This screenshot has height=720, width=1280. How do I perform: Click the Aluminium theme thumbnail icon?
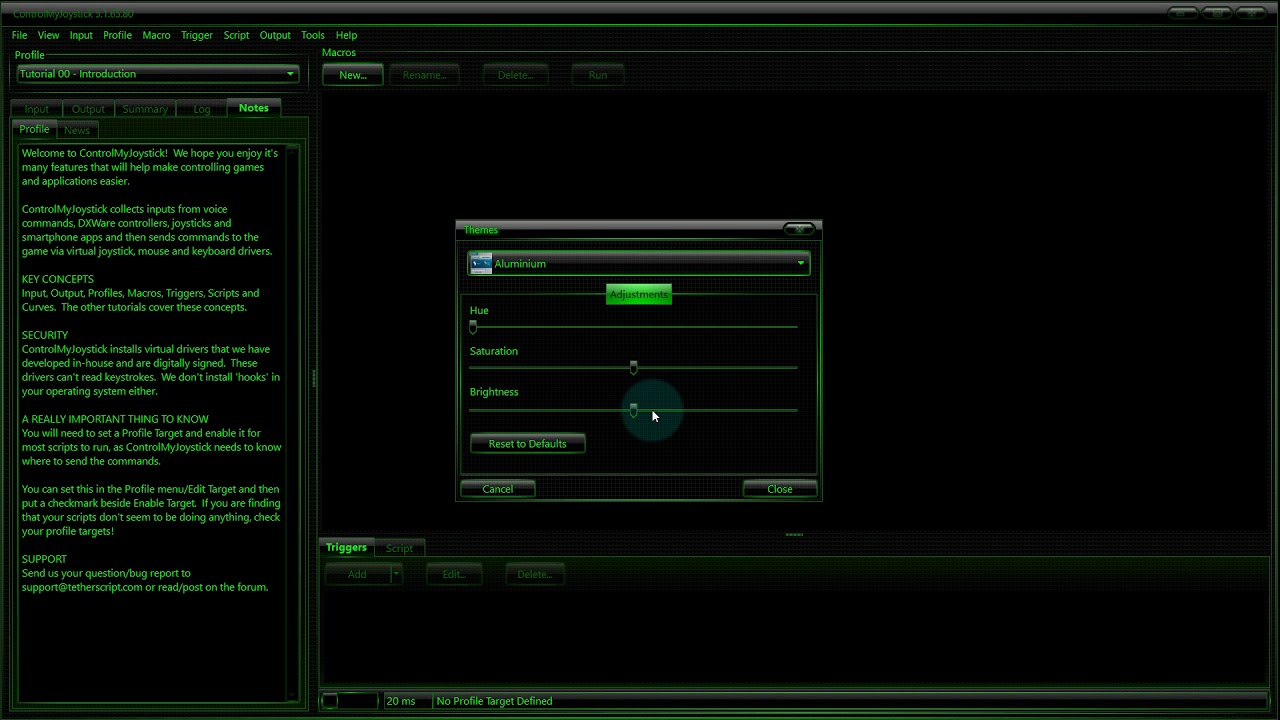[481, 264]
